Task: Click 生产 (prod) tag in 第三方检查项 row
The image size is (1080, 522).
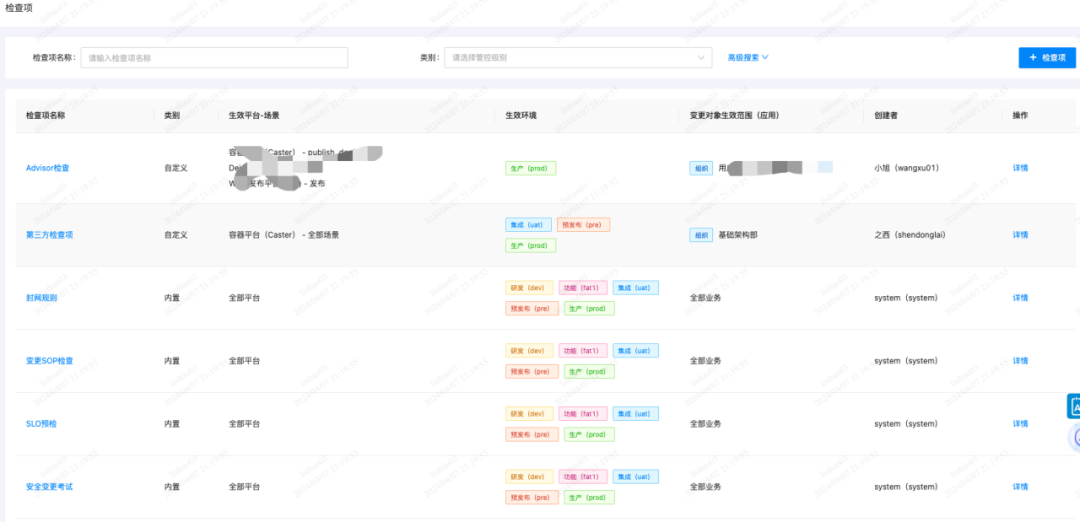Action: [x=530, y=245]
